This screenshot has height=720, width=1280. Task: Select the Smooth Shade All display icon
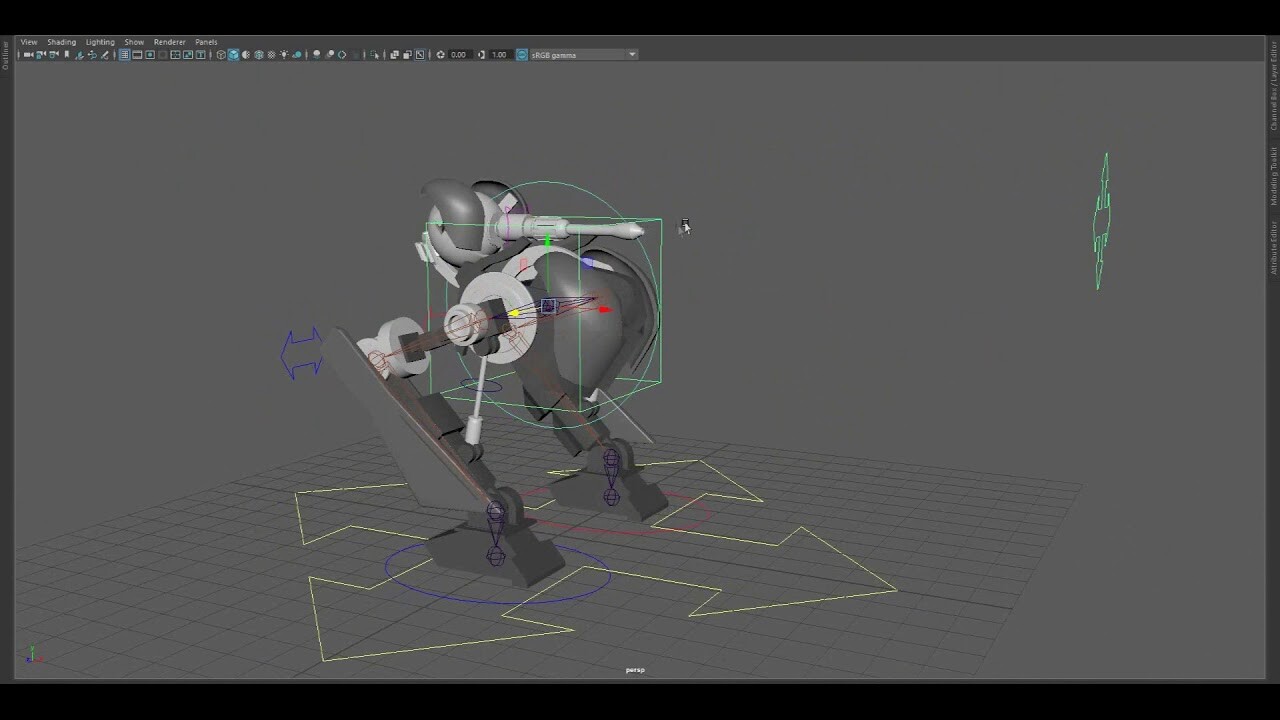tap(234, 55)
